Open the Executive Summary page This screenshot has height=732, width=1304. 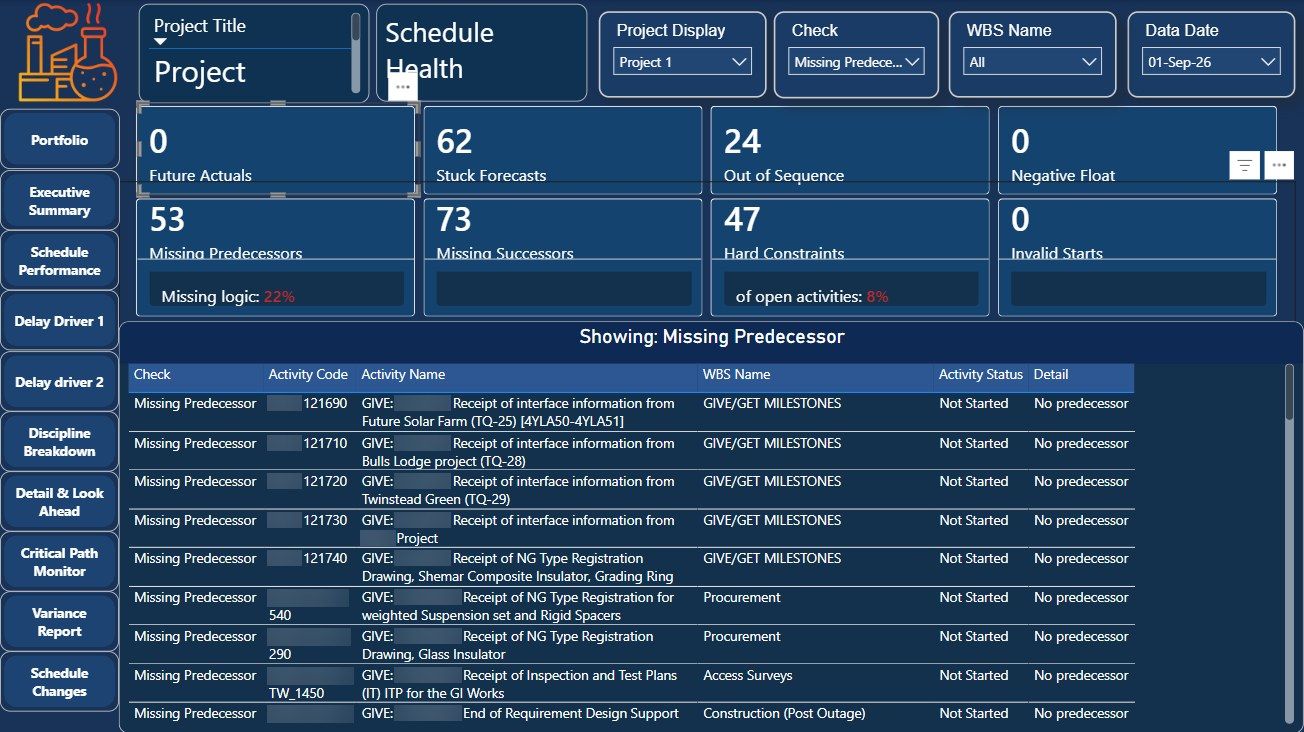pyautogui.click(x=60, y=201)
